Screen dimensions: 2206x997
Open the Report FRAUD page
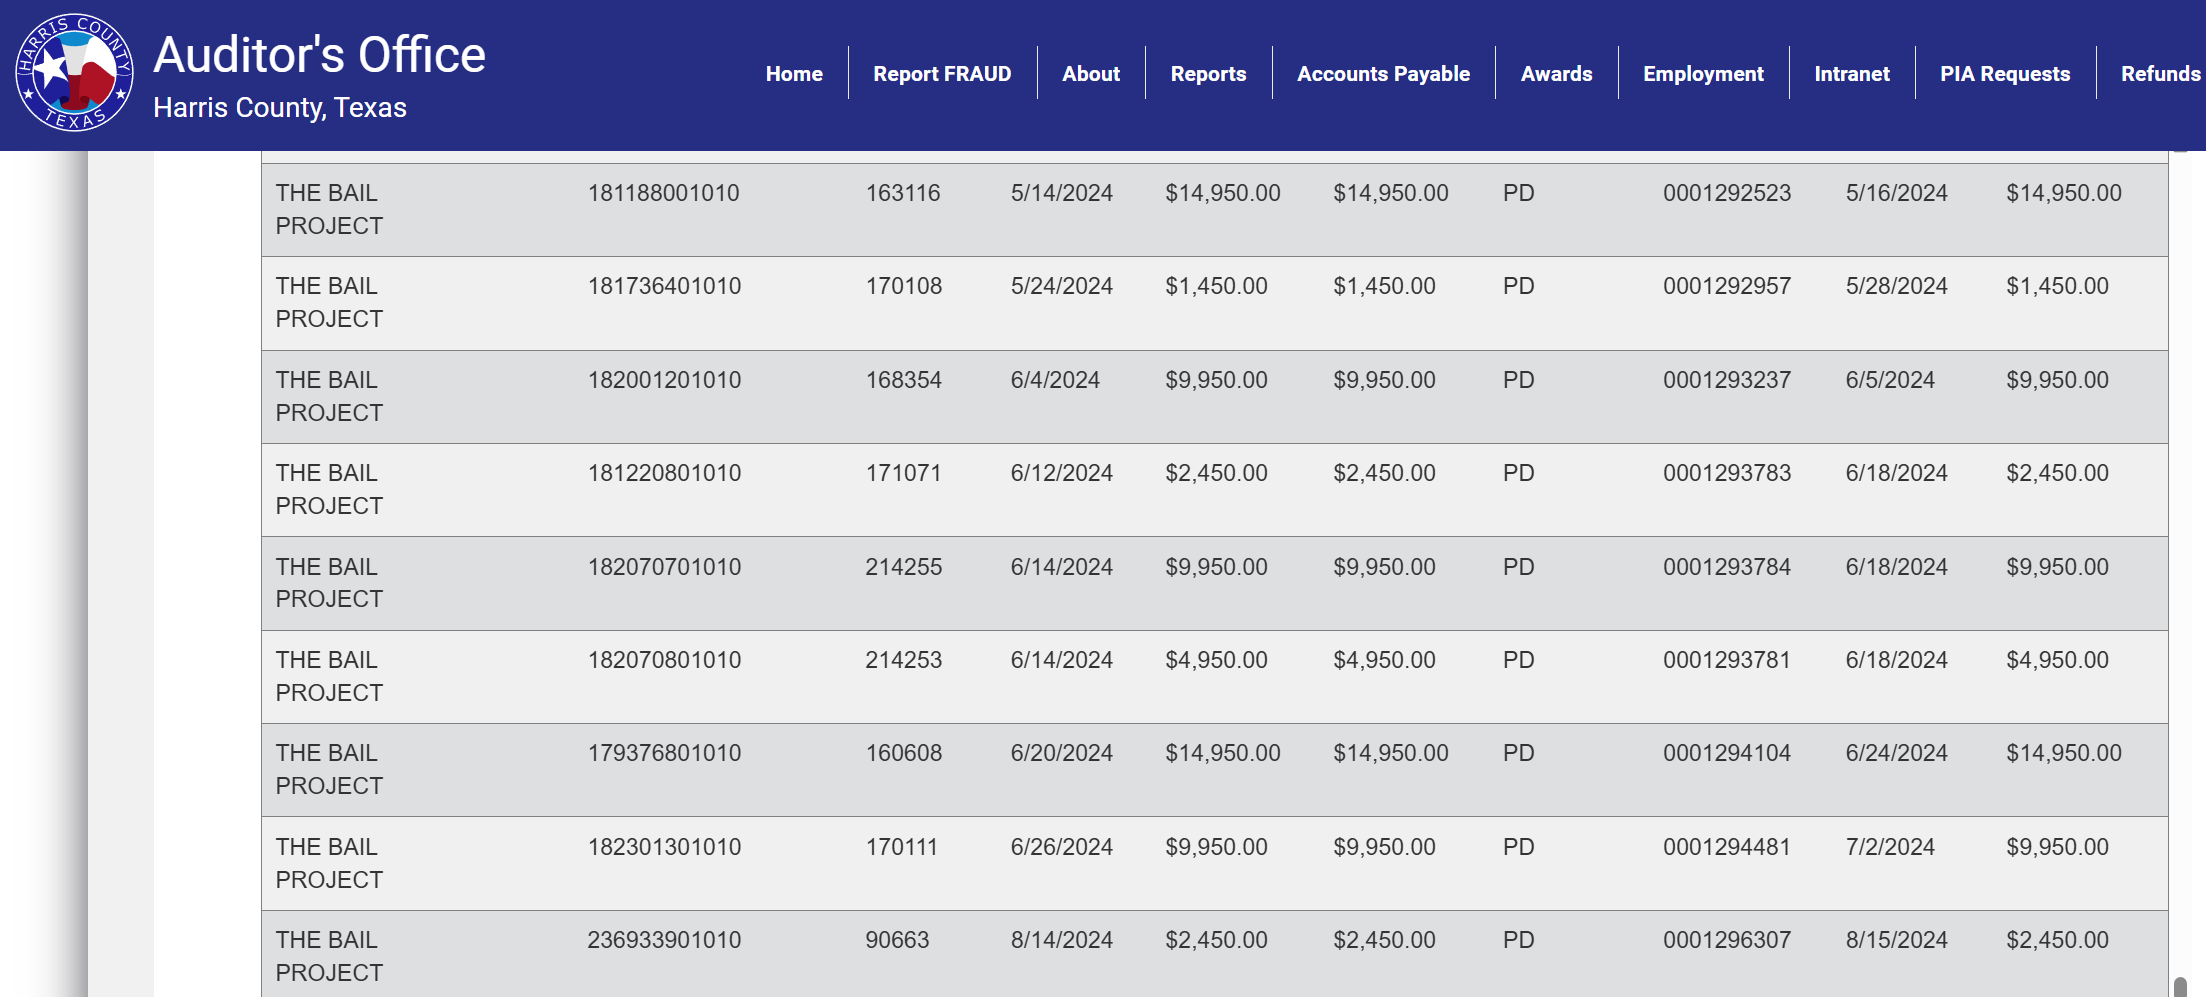coord(942,73)
